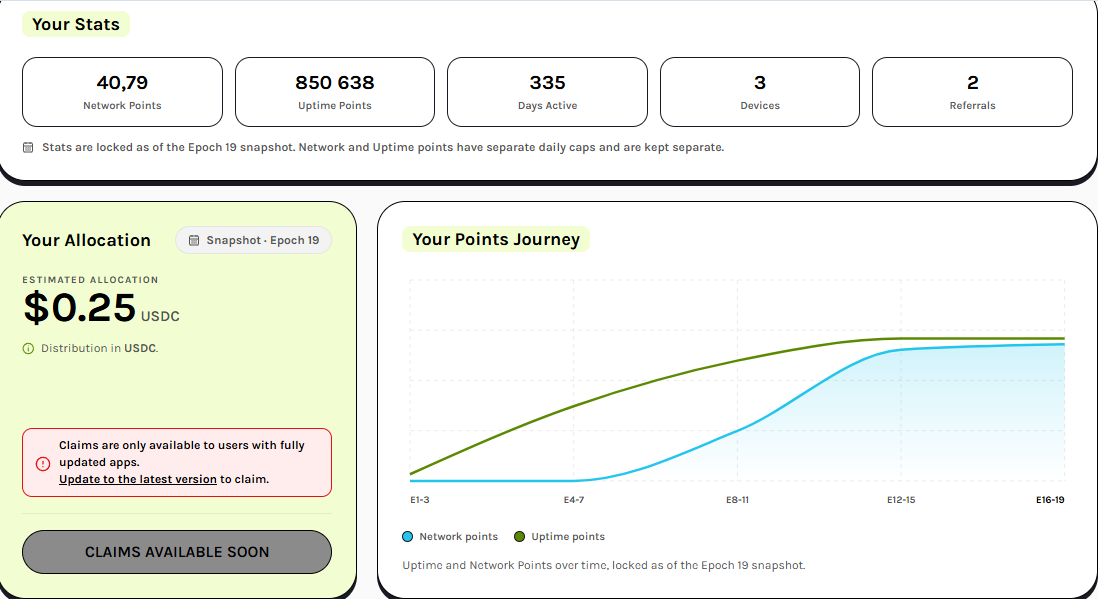Select the Network Points stat card
This screenshot has width=1098, height=599.
click(123, 92)
